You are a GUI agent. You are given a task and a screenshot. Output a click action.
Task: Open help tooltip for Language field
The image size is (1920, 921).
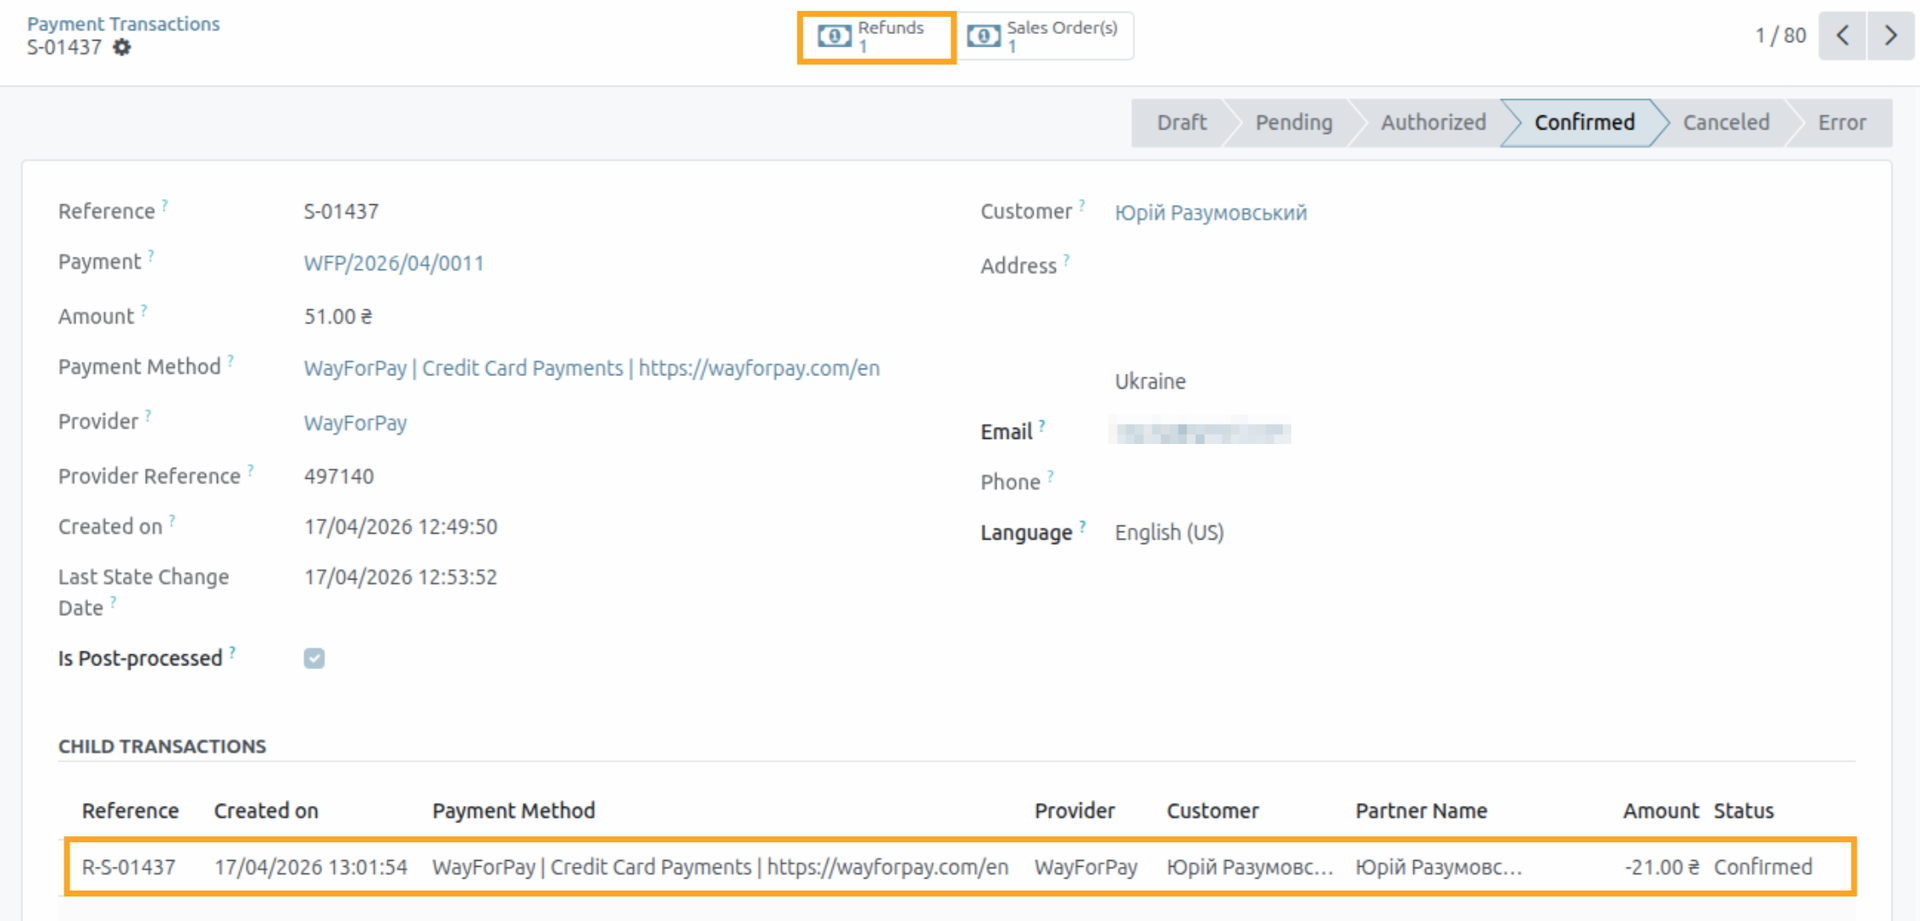[1082, 526]
